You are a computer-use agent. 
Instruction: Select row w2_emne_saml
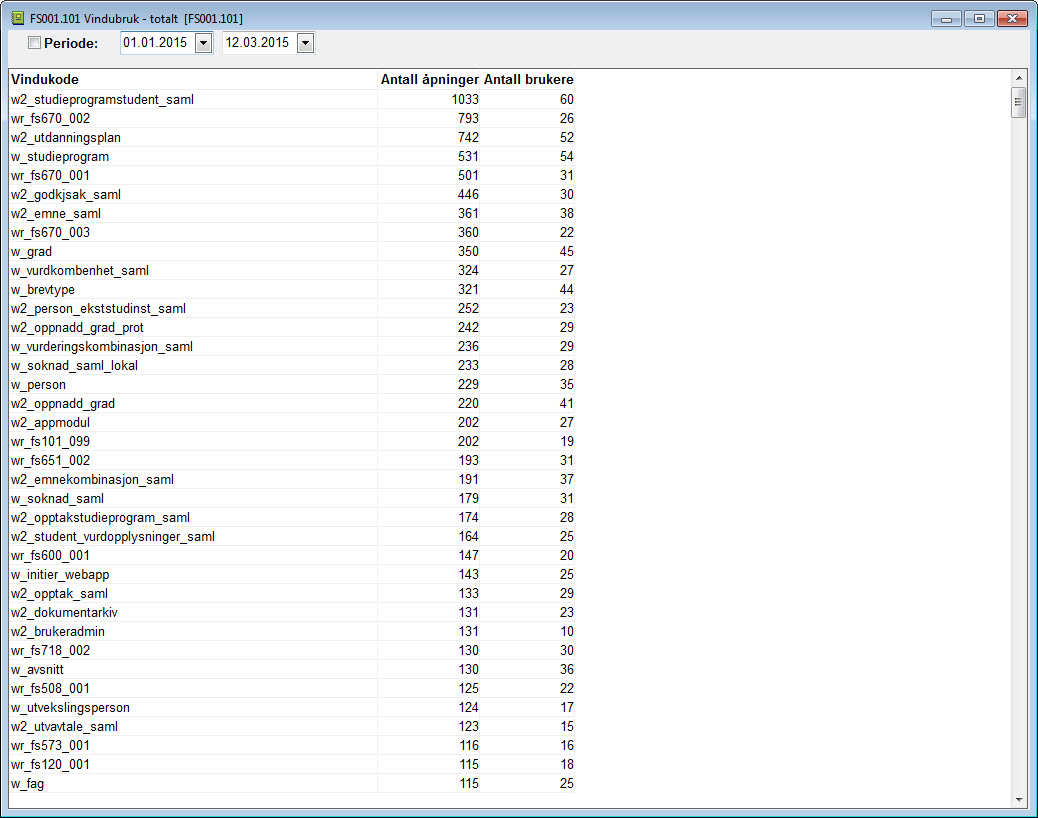[x=292, y=214]
